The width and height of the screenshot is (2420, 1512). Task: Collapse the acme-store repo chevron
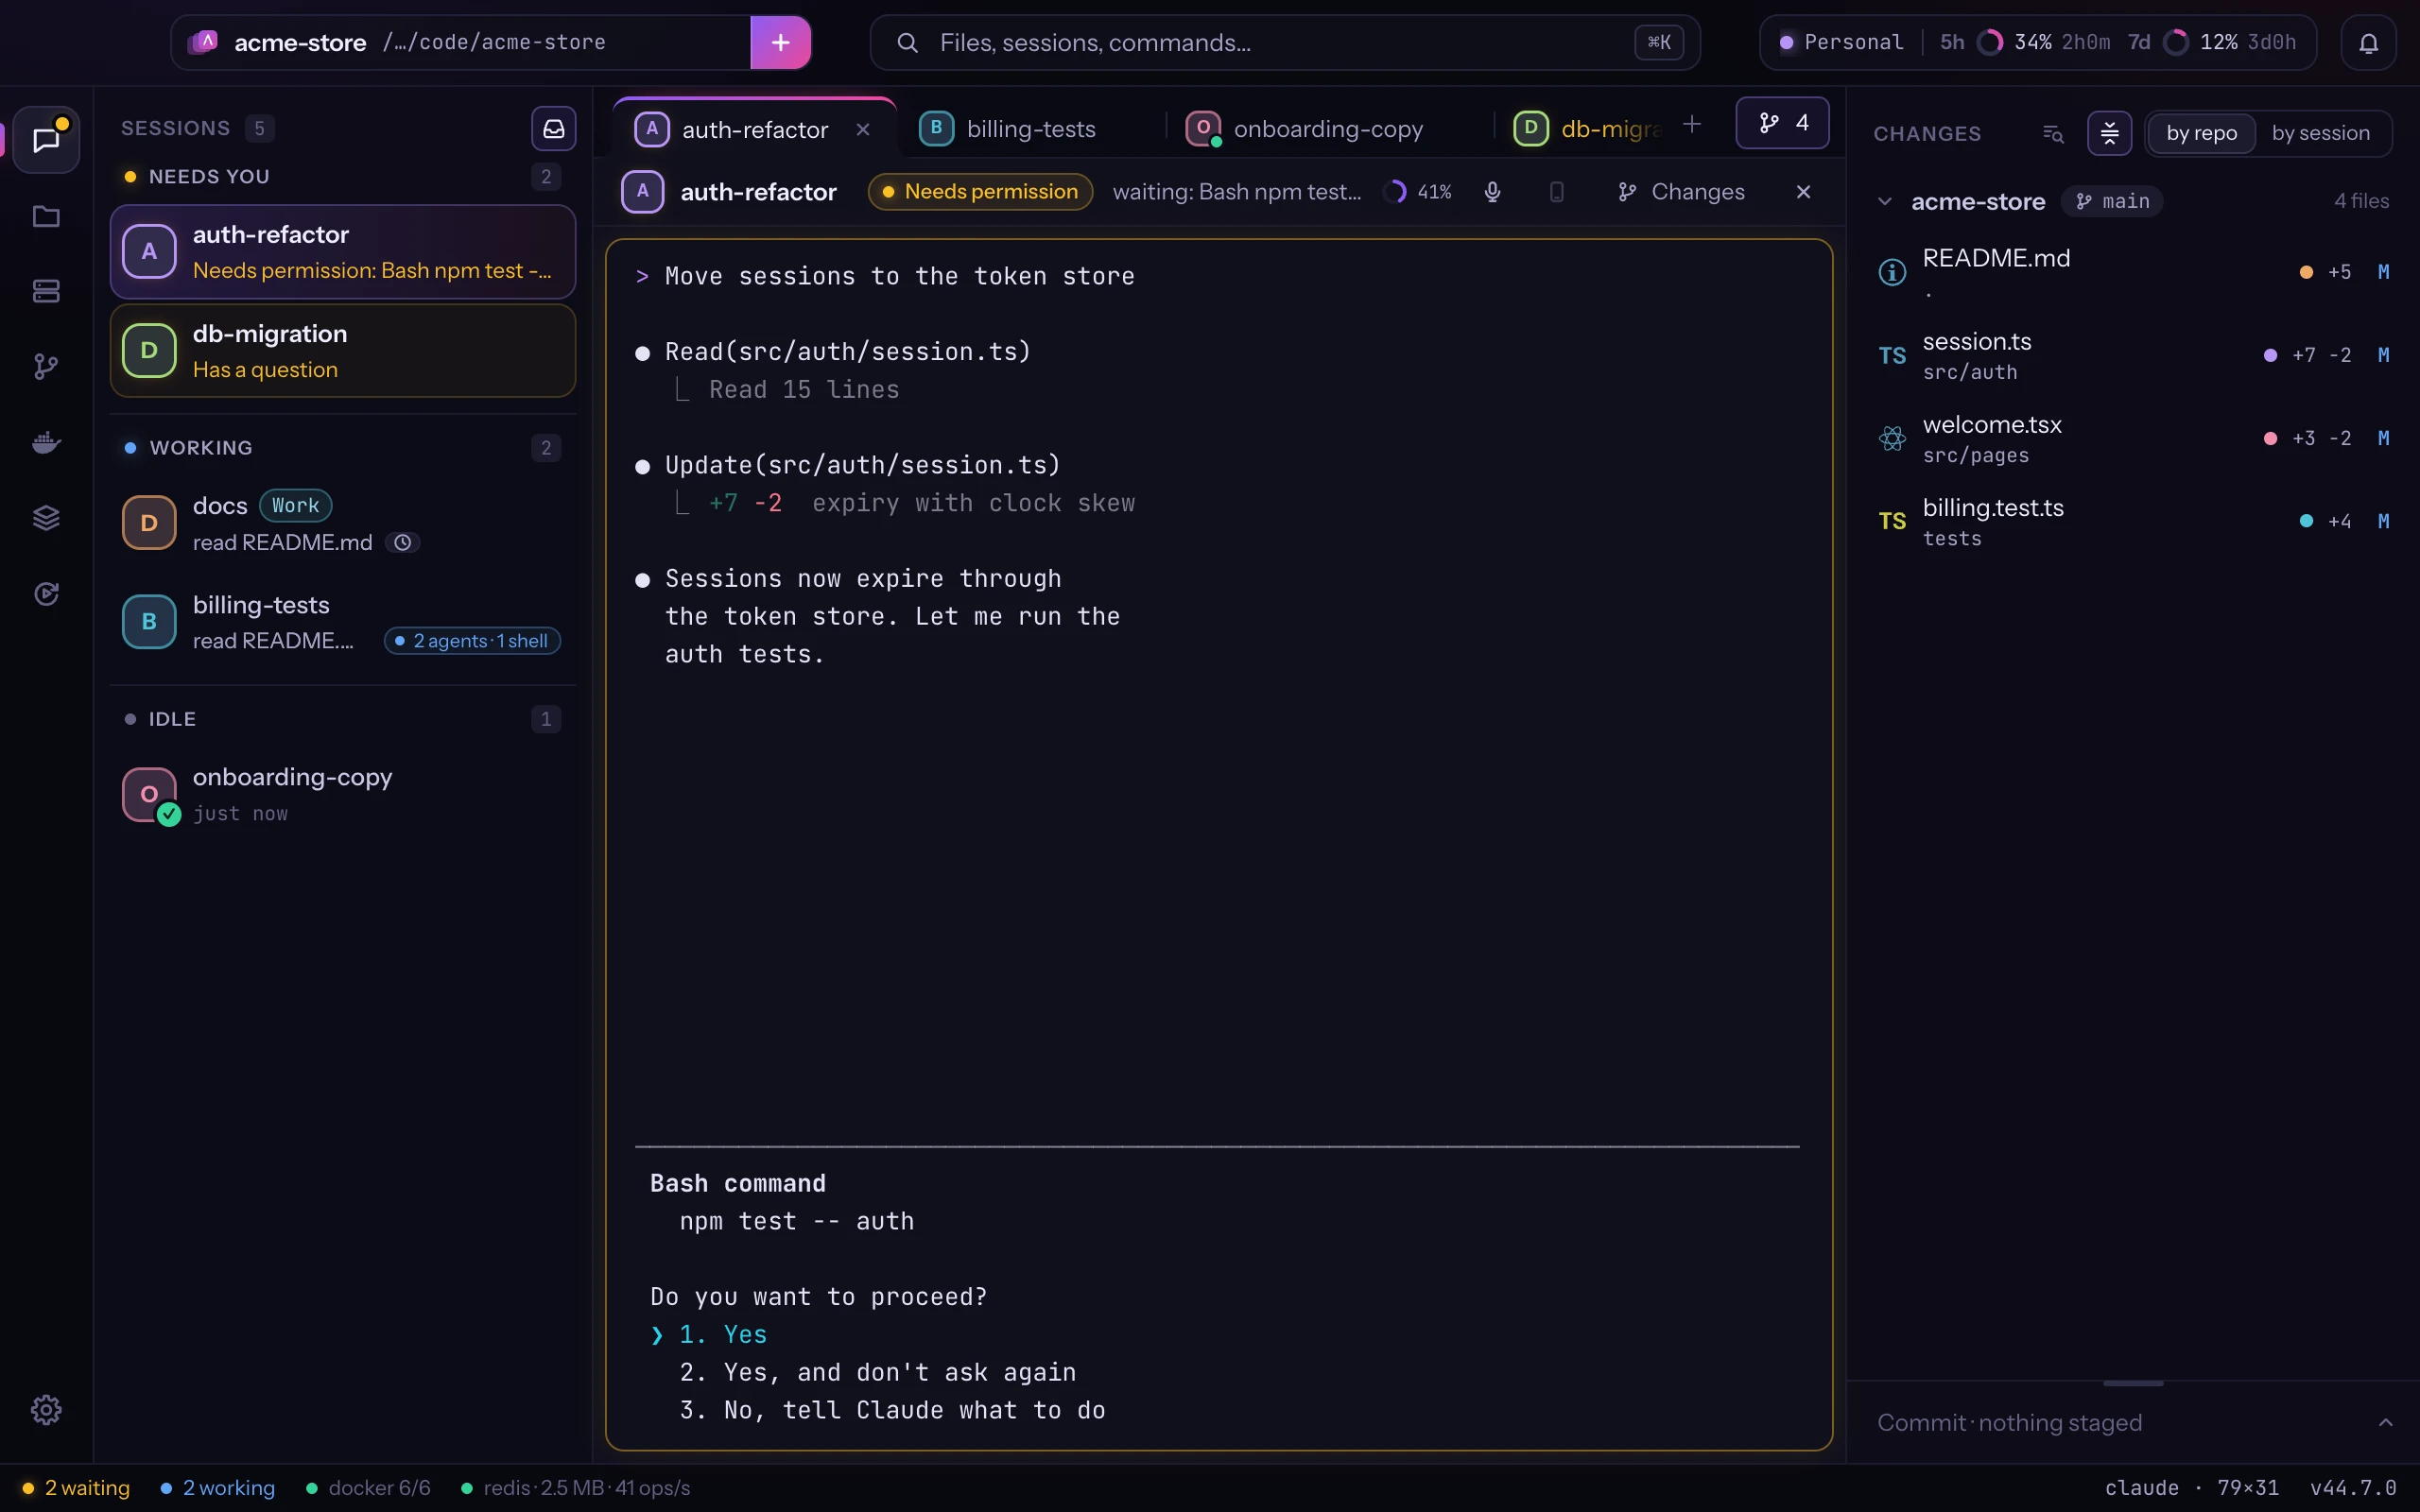[1885, 202]
